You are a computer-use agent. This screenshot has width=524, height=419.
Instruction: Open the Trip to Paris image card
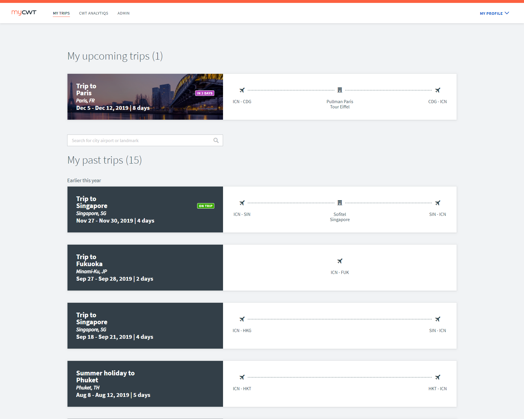[x=145, y=97]
